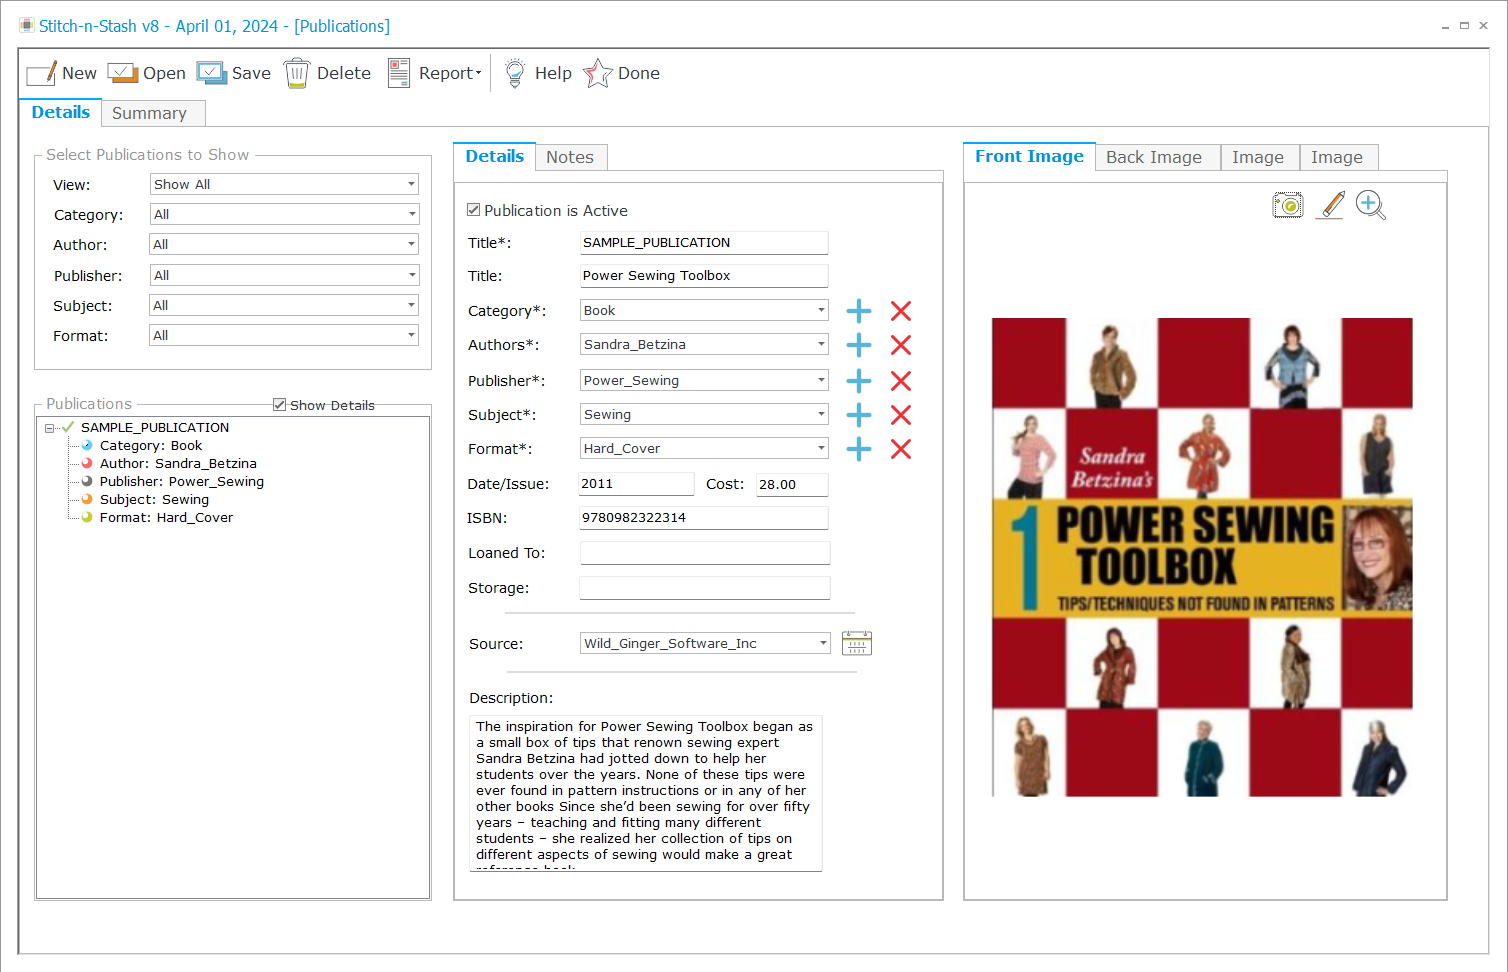
Task: Add a new Category with the plus icon
Action: tap(859, 311)
